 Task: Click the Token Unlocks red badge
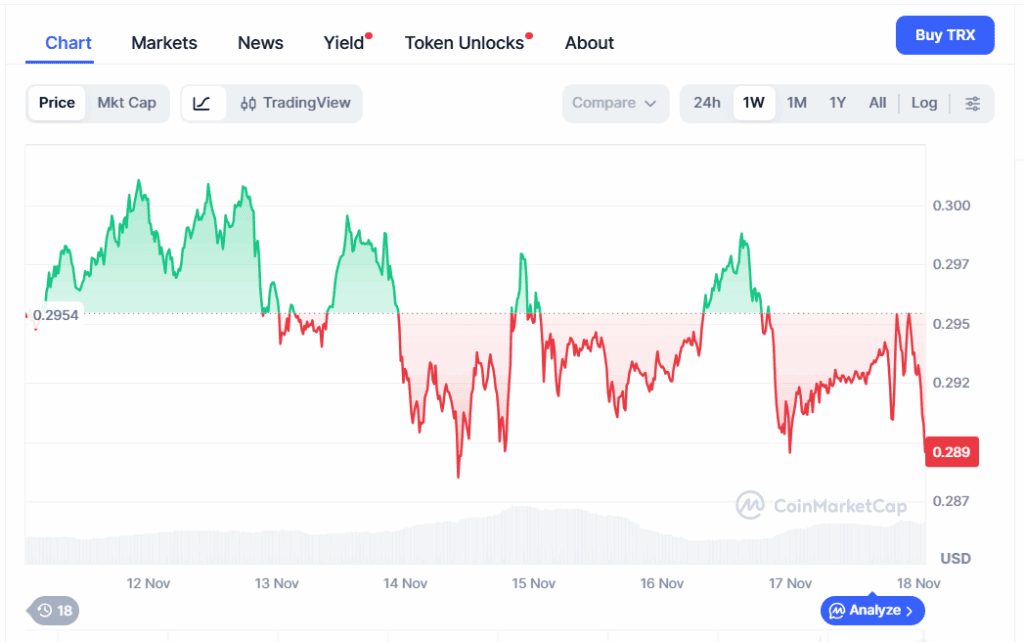[x=531, y=34]
